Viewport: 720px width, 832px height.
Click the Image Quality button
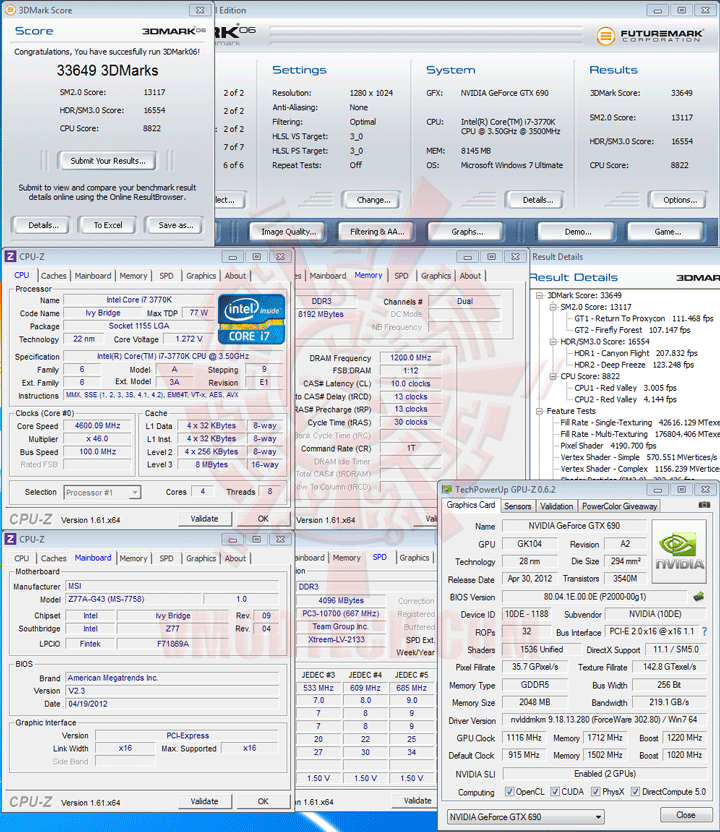pos(288,232)
